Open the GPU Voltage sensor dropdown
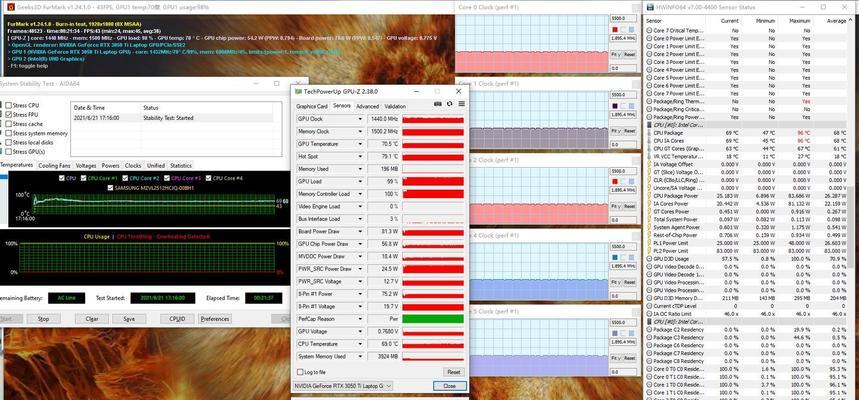859x400 pixels. [x=360, y=332]
